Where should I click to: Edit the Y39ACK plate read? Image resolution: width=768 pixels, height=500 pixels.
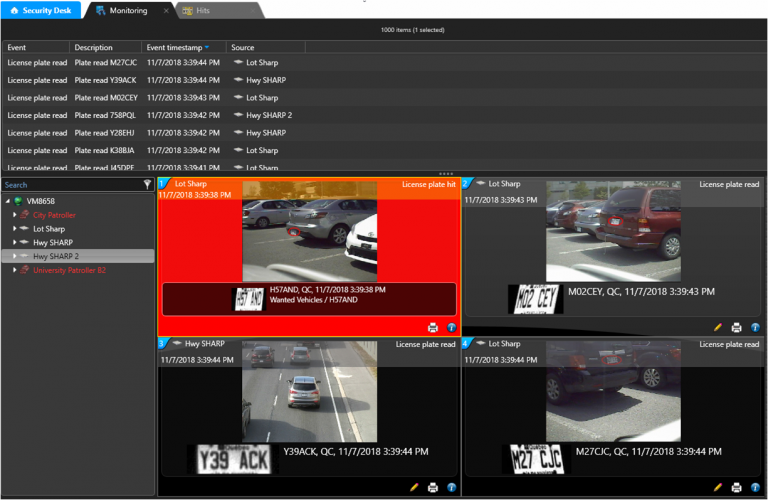pos(414,487)
